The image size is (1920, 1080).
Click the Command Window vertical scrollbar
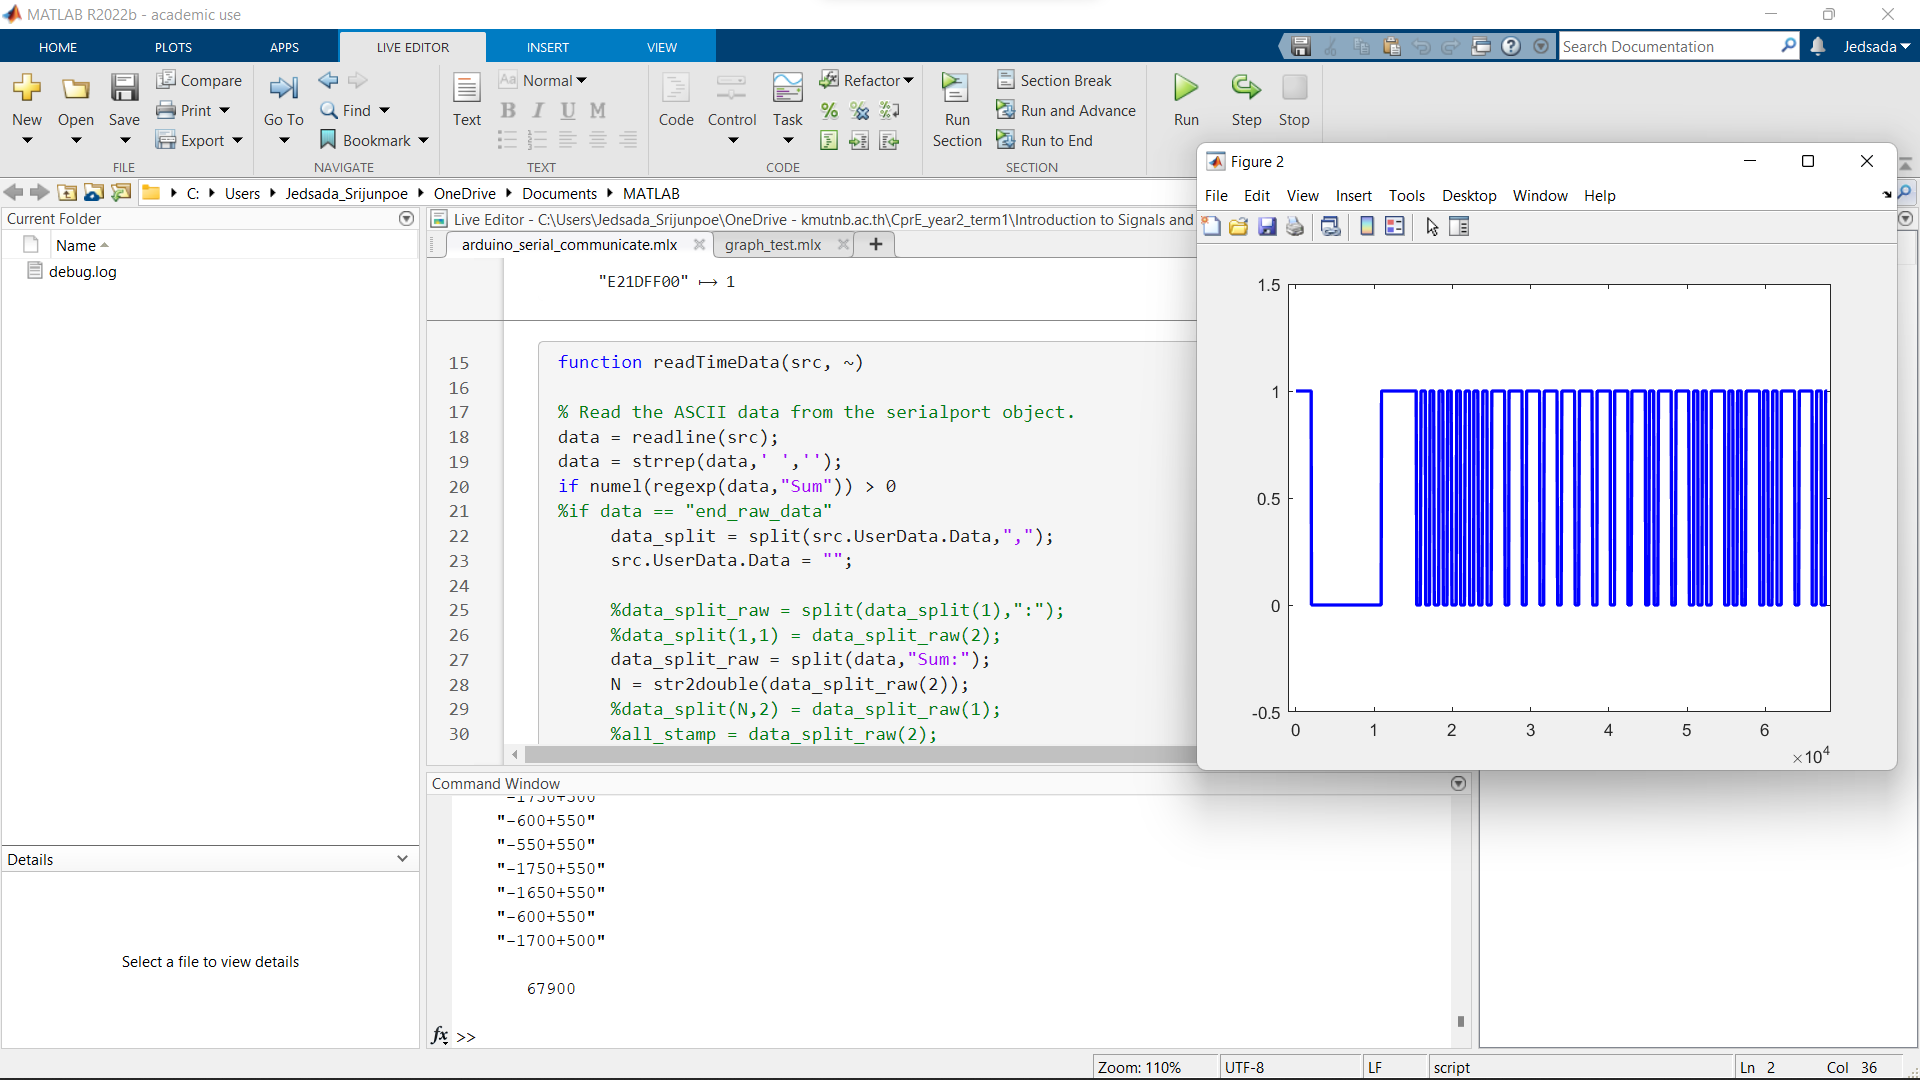1460,1021
